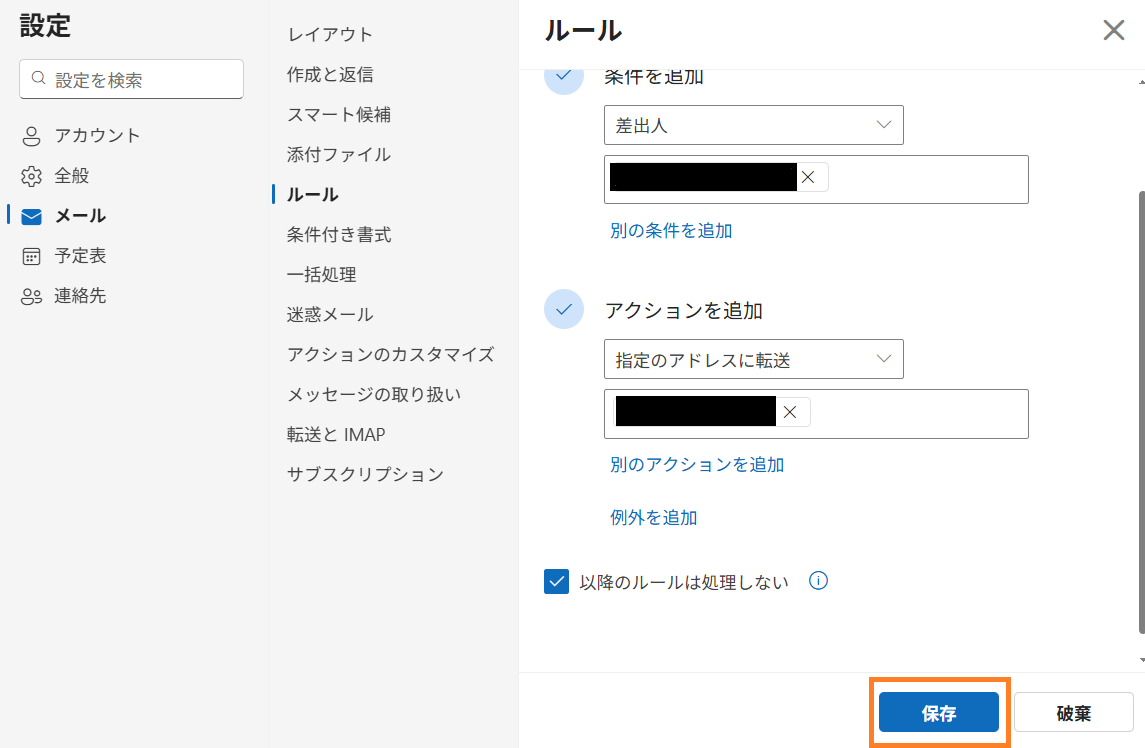
Task: Click the Calendar icon in sidebar
Action: pyautogui.click(x=32, y=256)
